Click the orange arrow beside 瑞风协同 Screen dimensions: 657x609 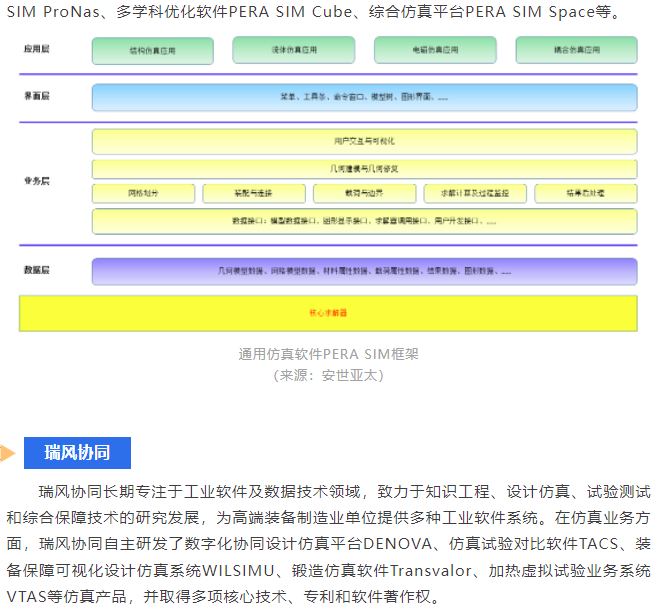pos(8,453)
